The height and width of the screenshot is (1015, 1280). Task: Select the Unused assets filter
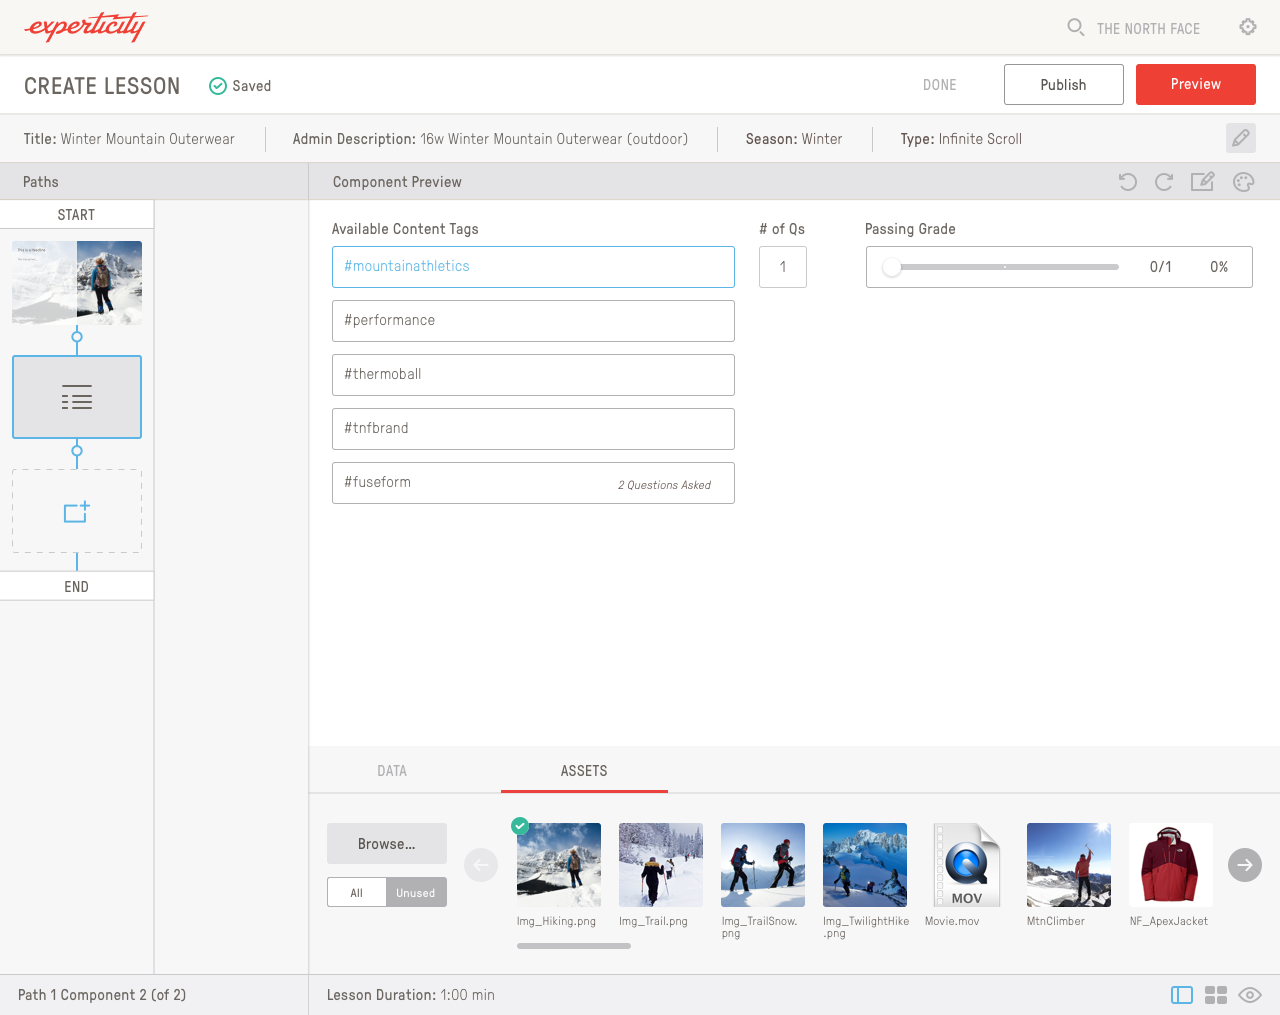tap(416, 893)
